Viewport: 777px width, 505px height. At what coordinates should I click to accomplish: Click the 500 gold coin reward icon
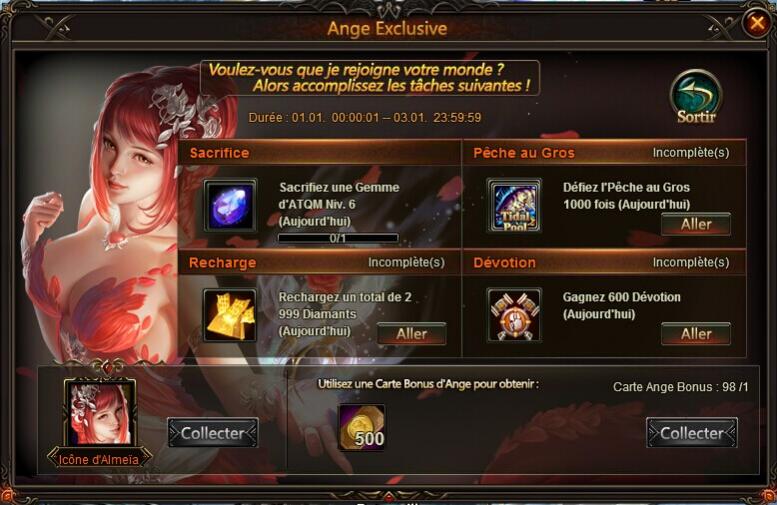[362, 427]
